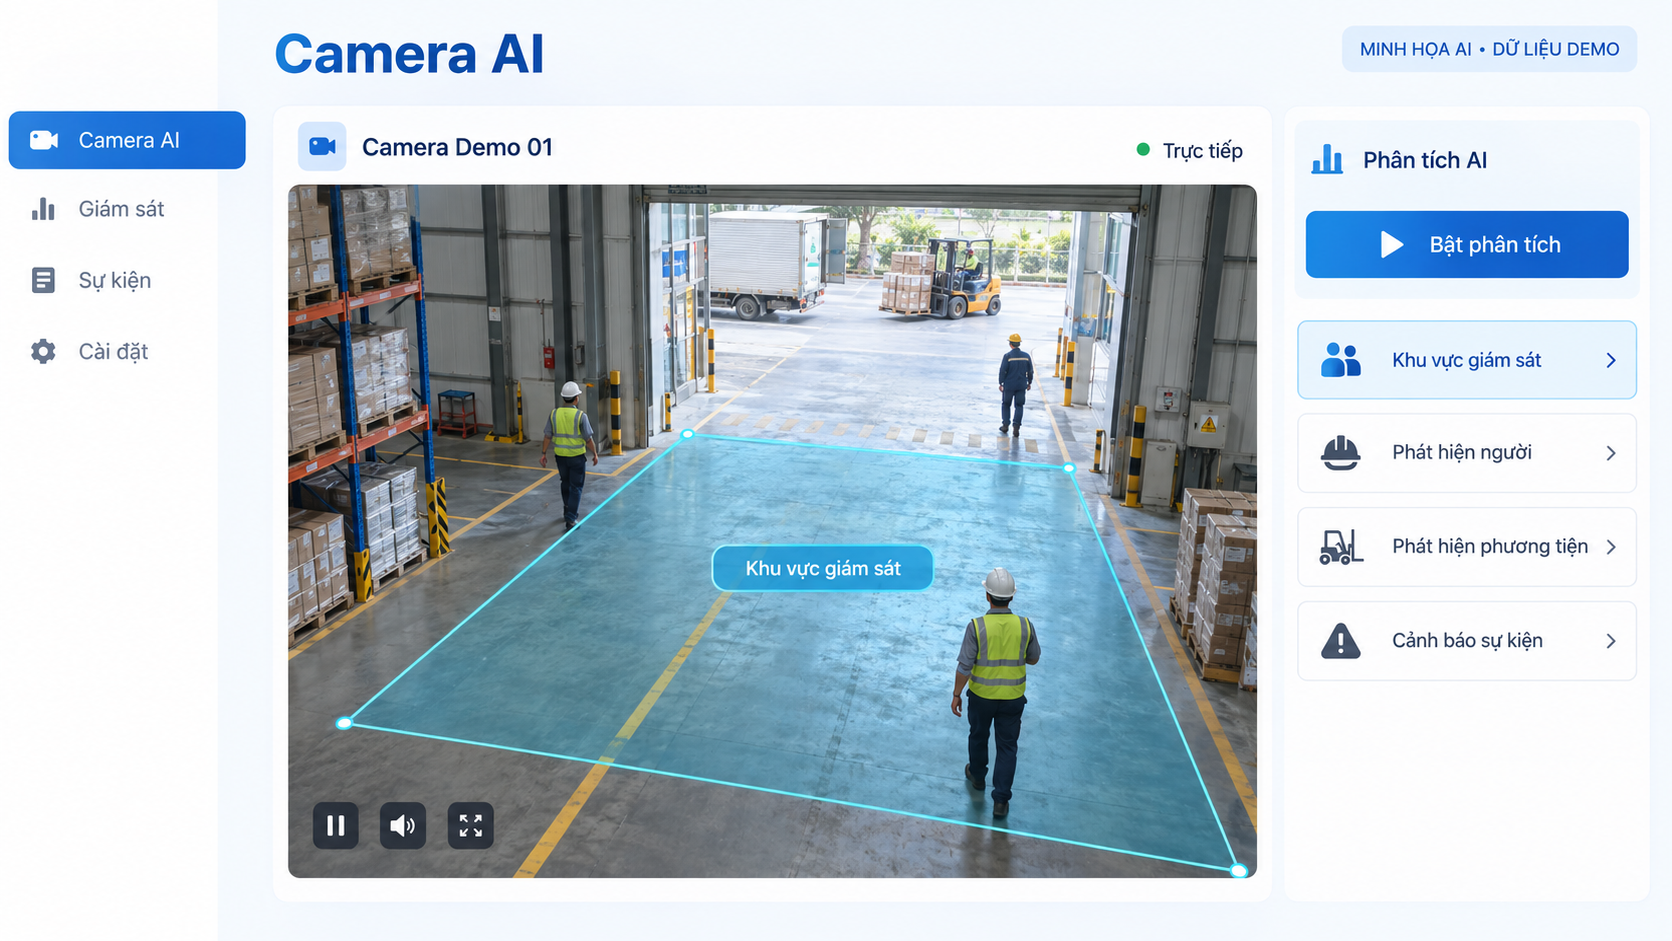Image resolution: width=1672 pixels, height=941 pixels.
Task: Open the Phát hiện người option
Action: tap(1467, 453)
